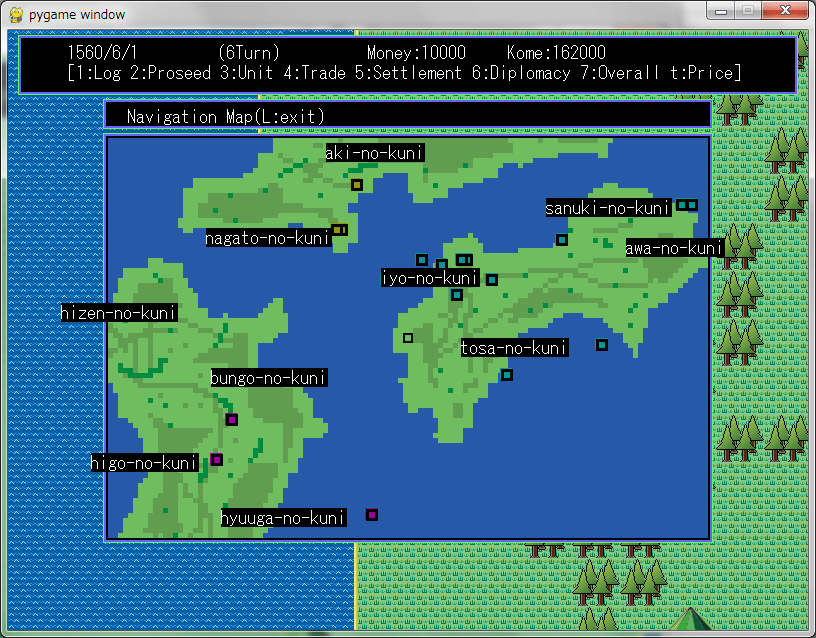Click the nagato-no-kuni province label

tap(269, 238)
